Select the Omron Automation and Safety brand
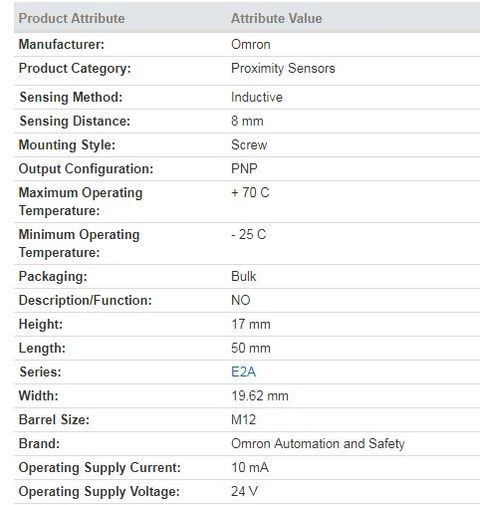 tap(318, 443)
